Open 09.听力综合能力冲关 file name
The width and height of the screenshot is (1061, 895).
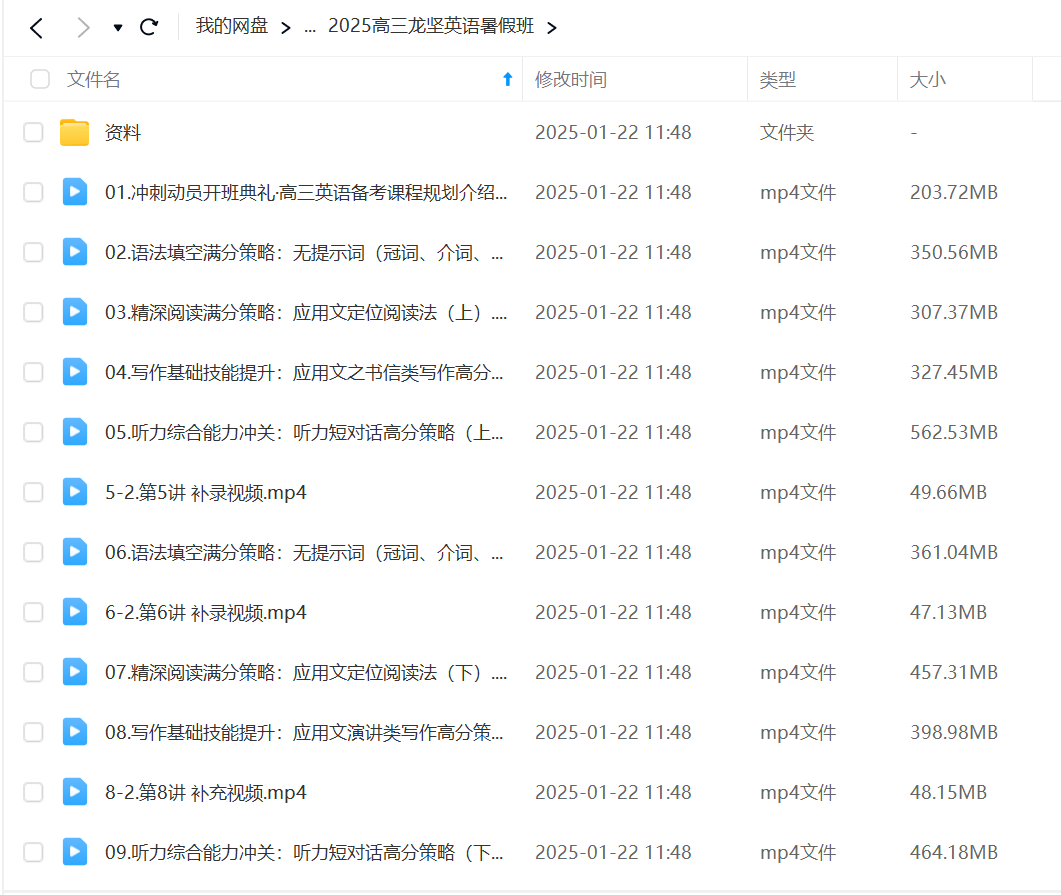(x=304, y=852)
